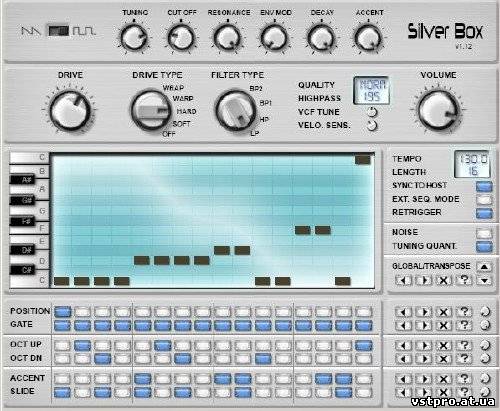Click shift right arrow for Gate row
500x411 pixels.
click(x=424, y=325)
